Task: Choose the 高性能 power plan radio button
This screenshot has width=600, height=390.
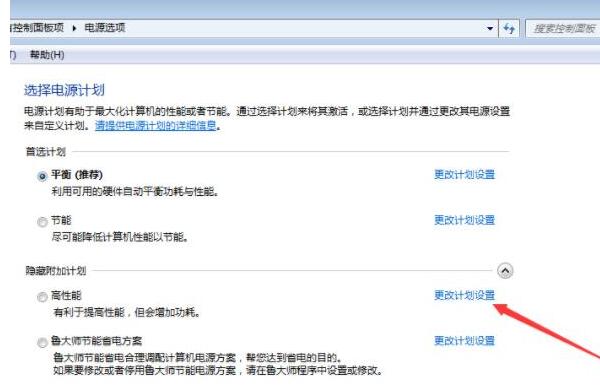Action: tap(42, 297)
